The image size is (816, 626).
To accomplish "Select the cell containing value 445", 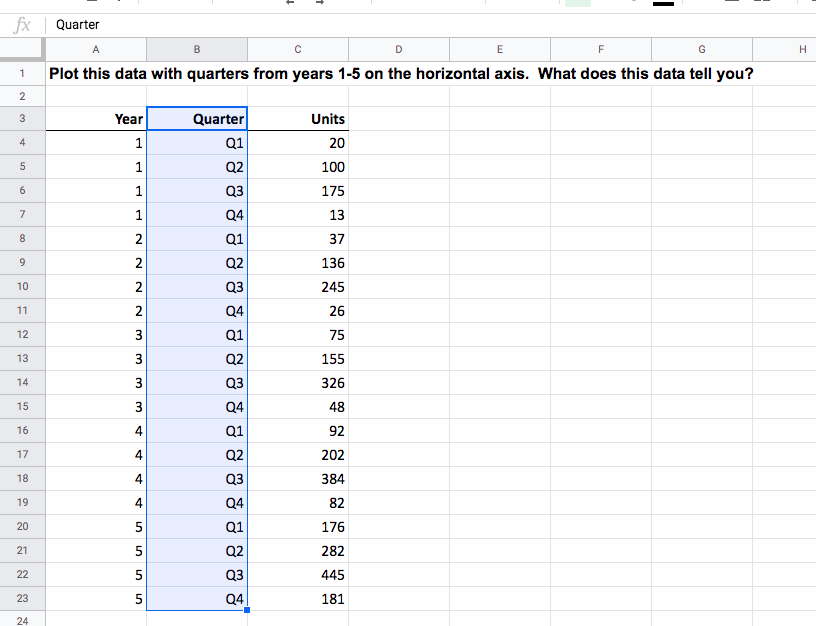I will click(297, 575).
